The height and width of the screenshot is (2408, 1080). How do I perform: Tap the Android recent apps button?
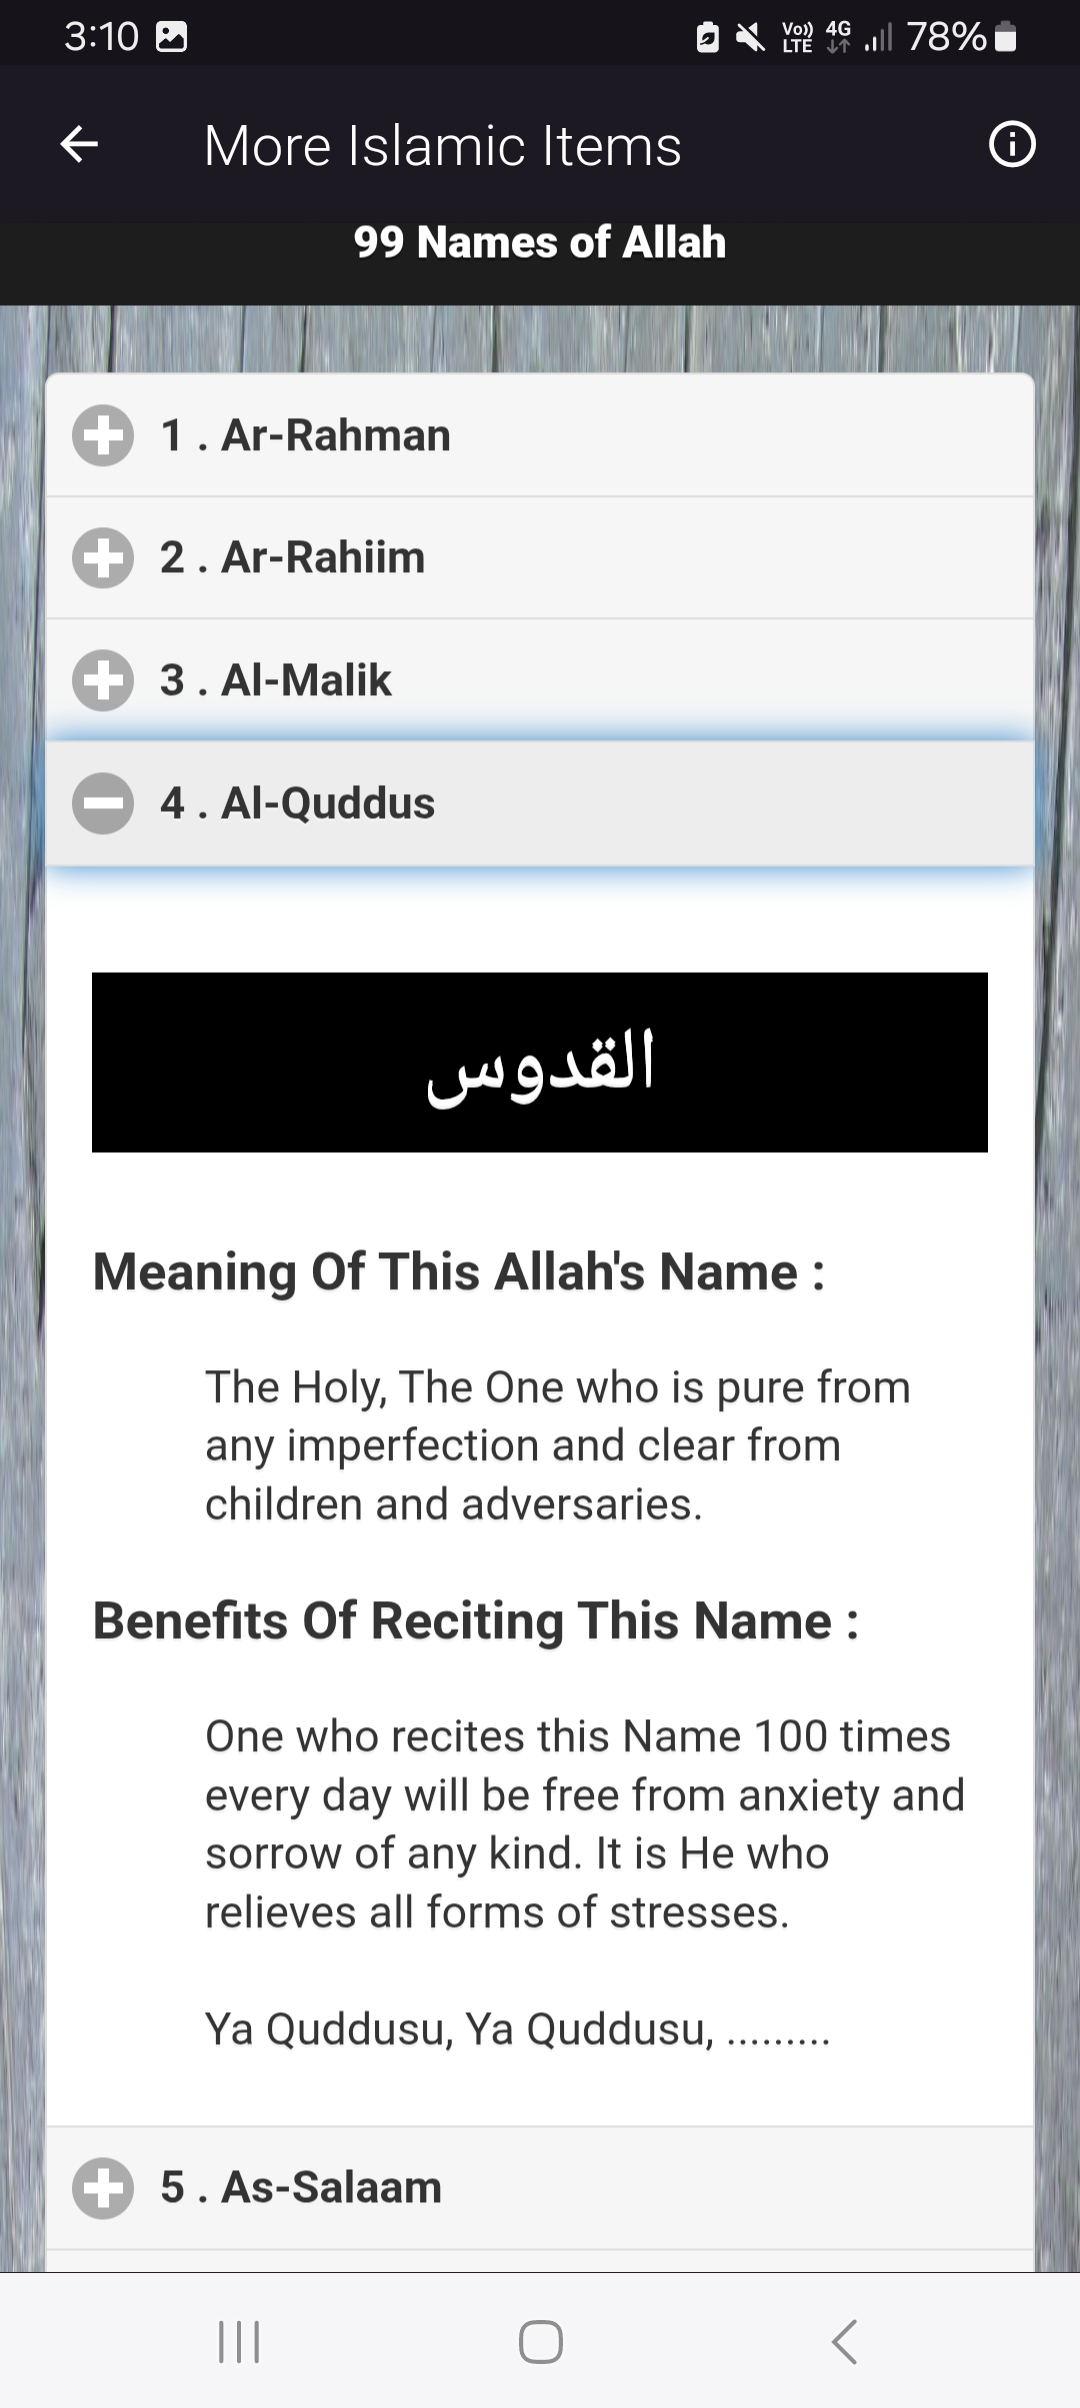point(239,2341)
